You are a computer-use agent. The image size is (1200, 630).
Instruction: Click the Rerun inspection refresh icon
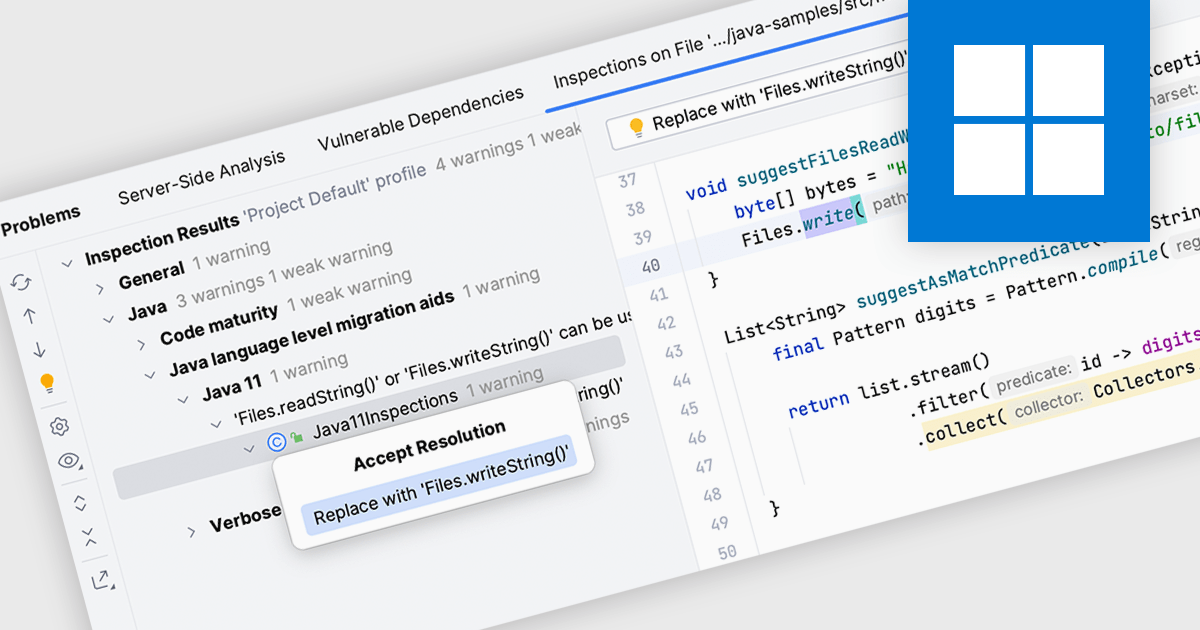pyautogui.click(x=21, y=284)
